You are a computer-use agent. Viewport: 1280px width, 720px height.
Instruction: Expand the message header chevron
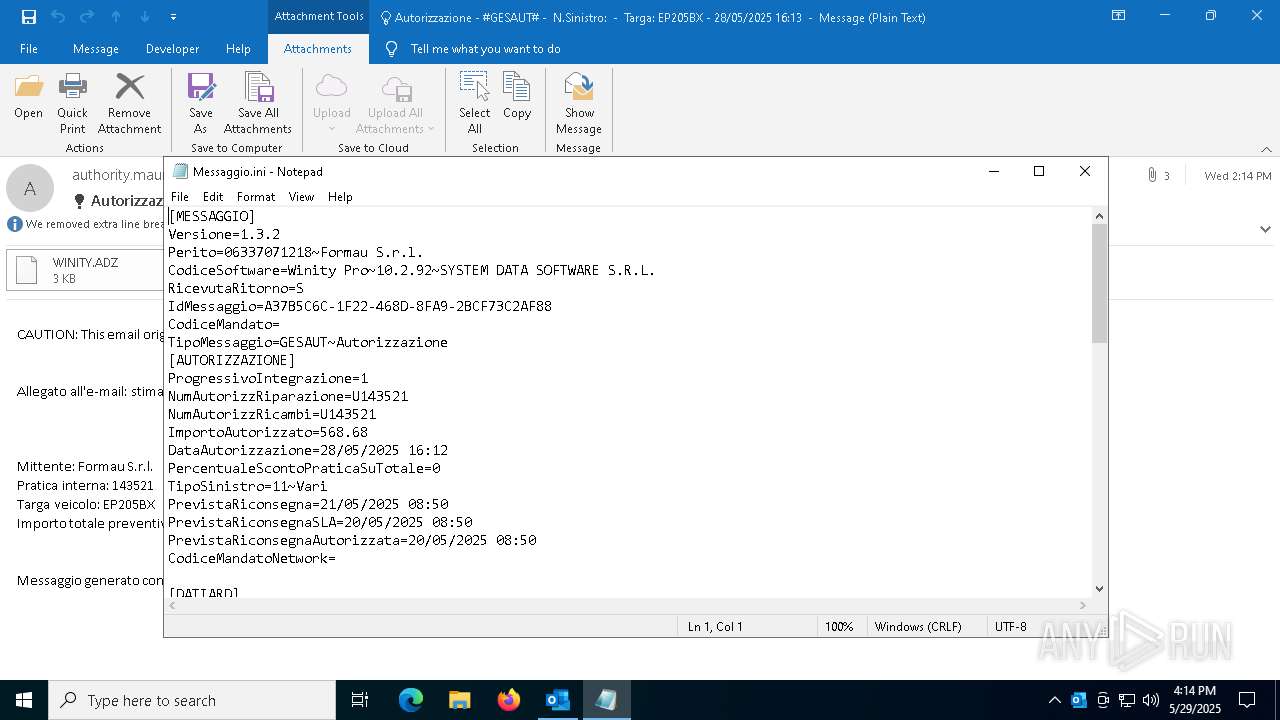(1265, 229)
